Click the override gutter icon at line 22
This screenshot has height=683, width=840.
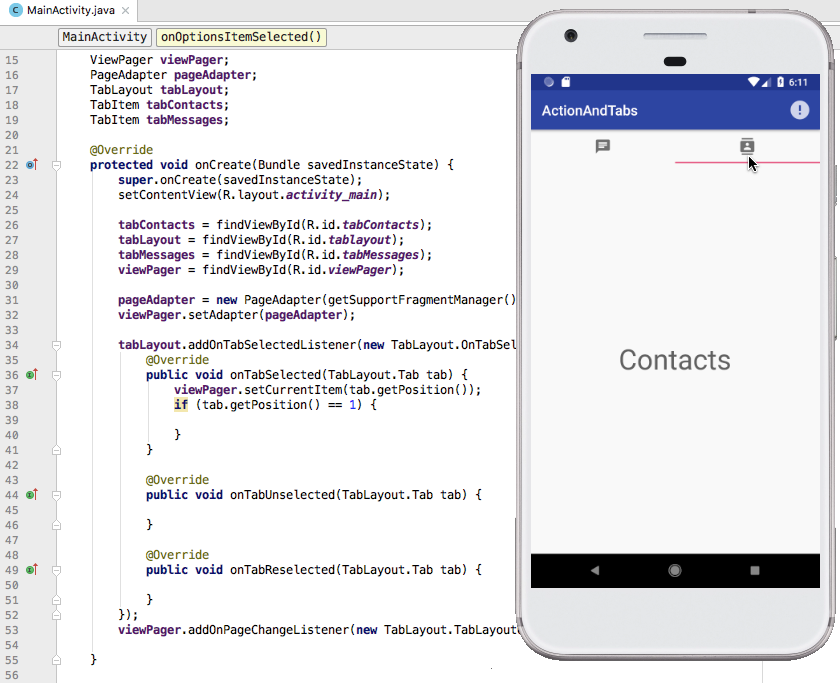click(32, 164)
